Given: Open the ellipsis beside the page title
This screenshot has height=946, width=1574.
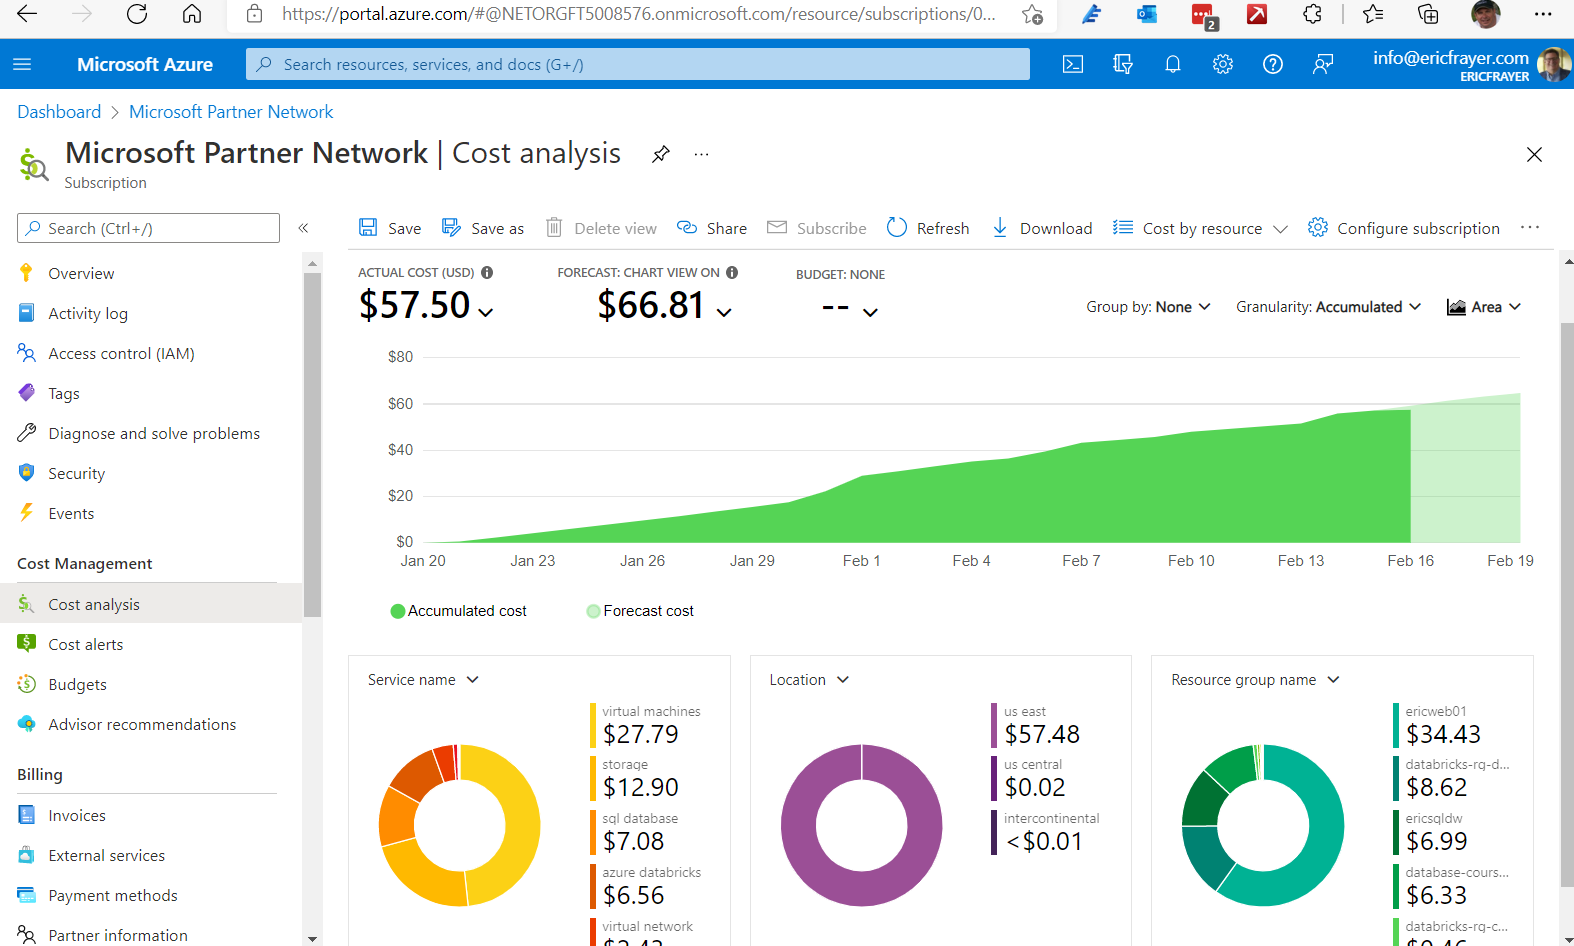Looking at the screenshot, I should click(702, 154).
